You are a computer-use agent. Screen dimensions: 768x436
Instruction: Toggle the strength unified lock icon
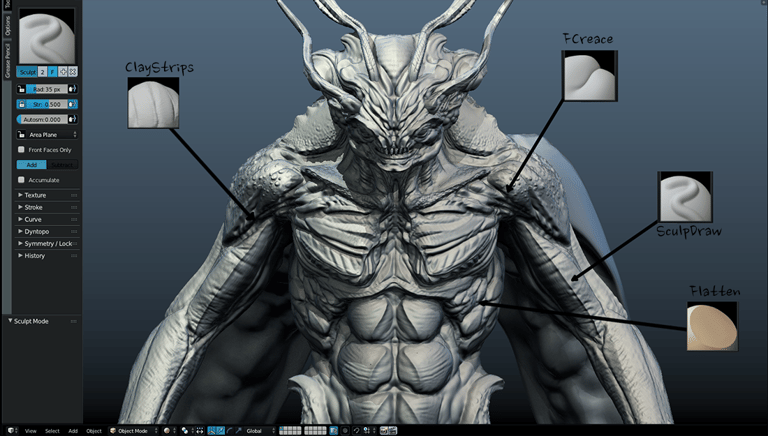point(21,104)
